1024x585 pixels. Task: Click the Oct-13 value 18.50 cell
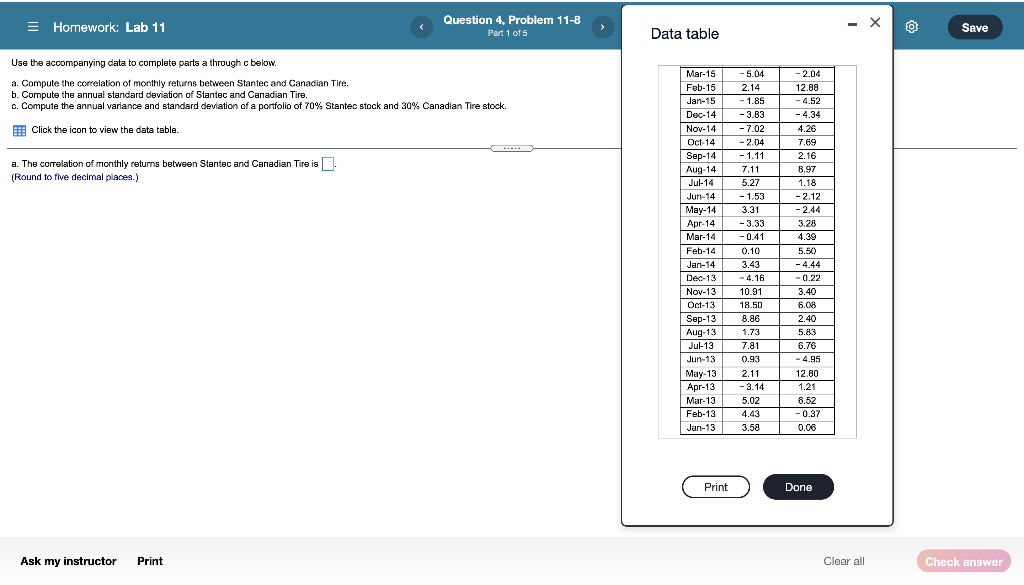pos(750,305)
